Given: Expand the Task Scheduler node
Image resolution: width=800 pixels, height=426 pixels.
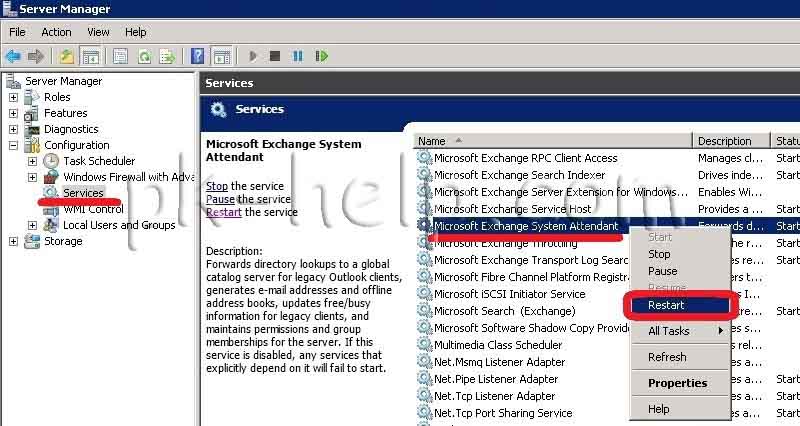Looking at the screenshot, I should (32, 161).
